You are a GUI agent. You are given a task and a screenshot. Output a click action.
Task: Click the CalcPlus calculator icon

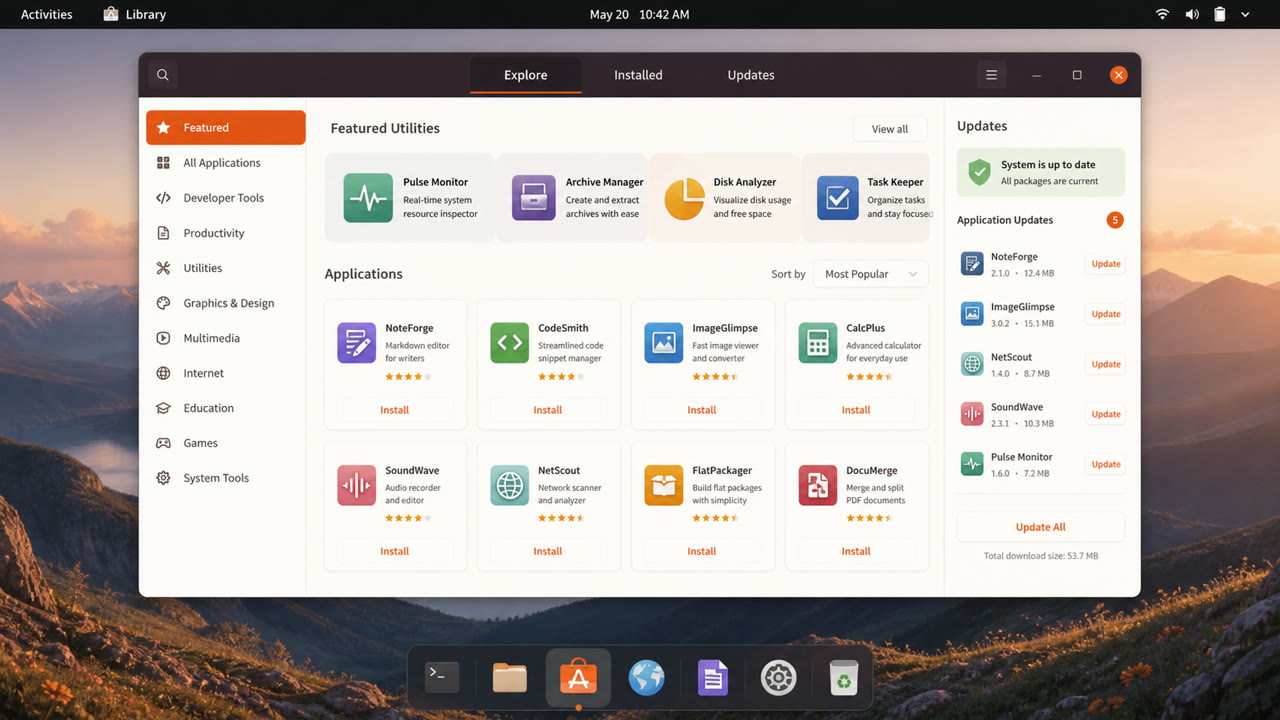tap(818, 343)
